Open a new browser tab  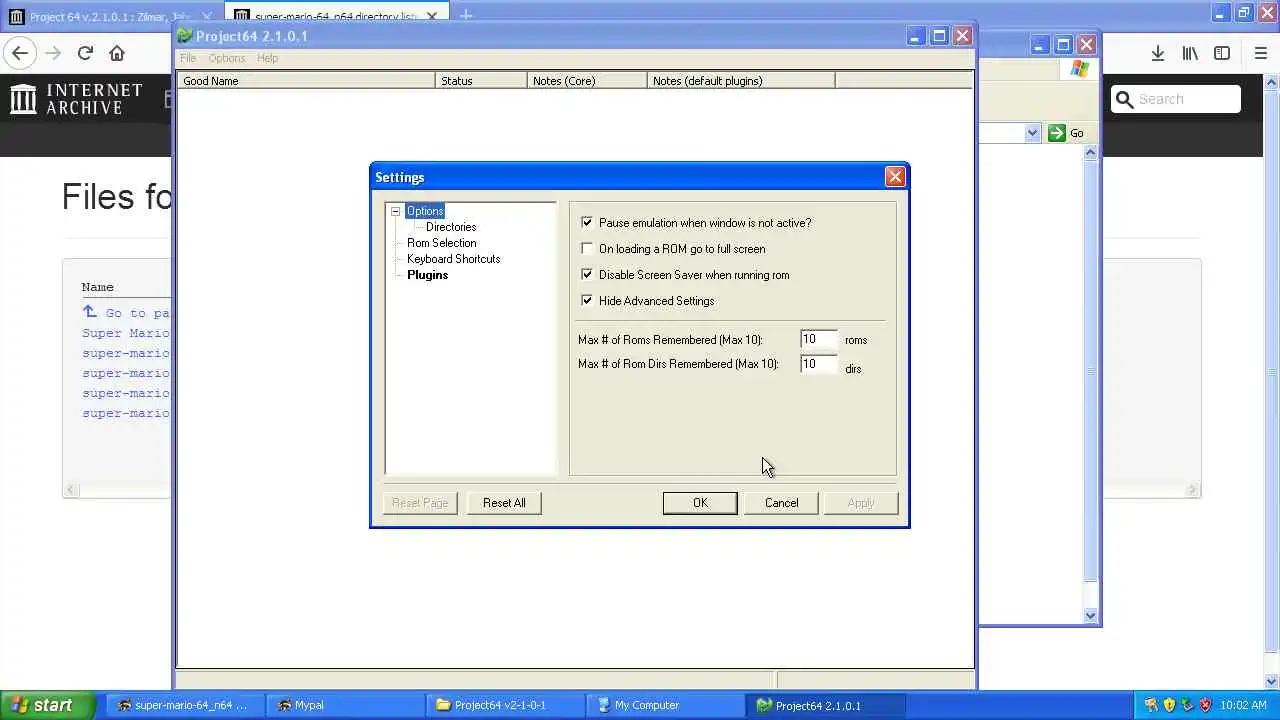point(466,16)
